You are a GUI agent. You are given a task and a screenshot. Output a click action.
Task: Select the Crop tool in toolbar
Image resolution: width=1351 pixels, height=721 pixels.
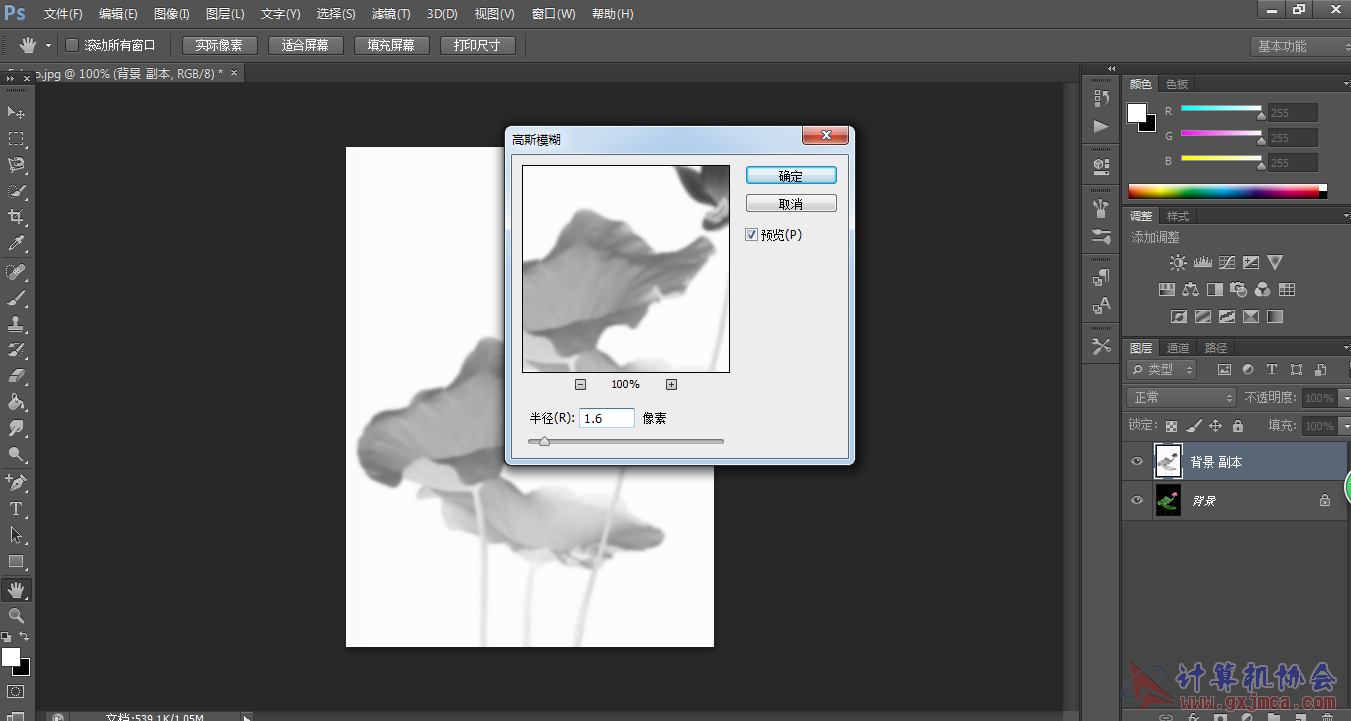[x=16, y=217]
